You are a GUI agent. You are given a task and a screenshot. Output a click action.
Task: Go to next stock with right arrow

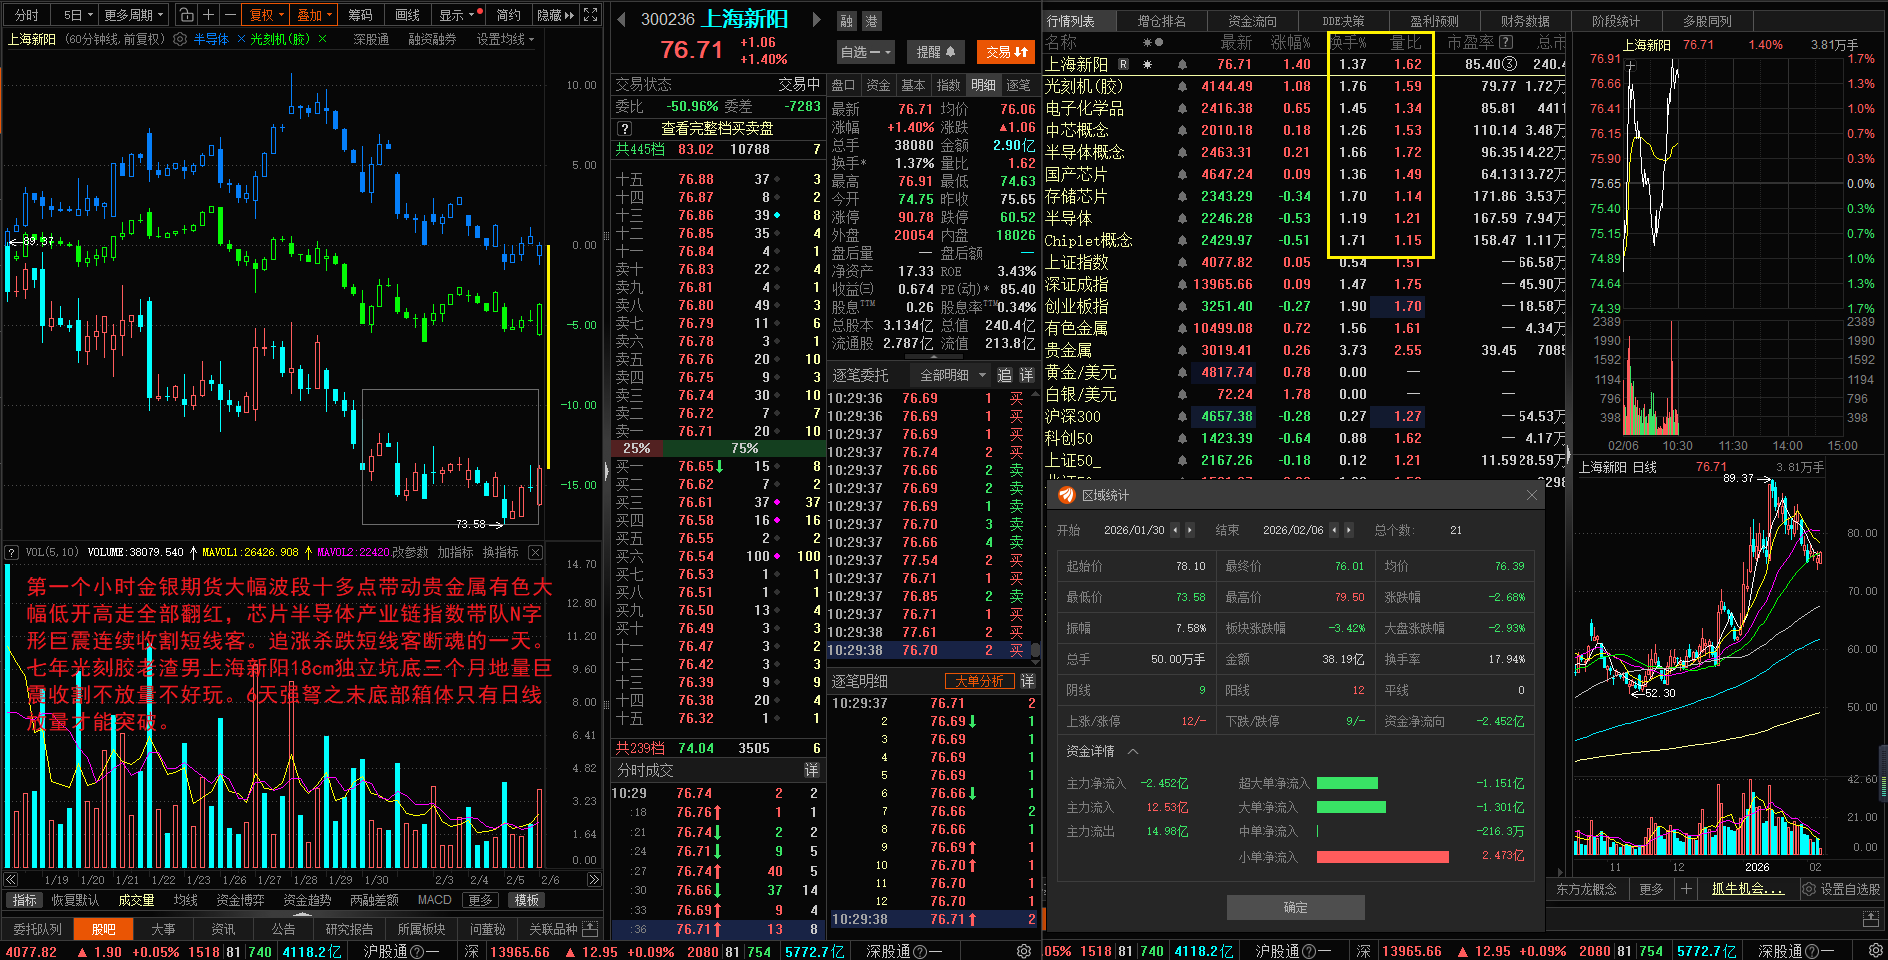click(x=817, y=19)
